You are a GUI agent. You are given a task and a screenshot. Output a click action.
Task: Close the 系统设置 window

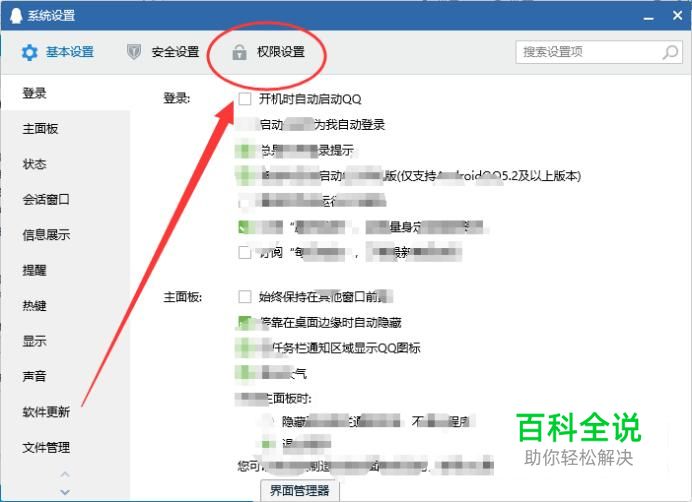[678, 15]
